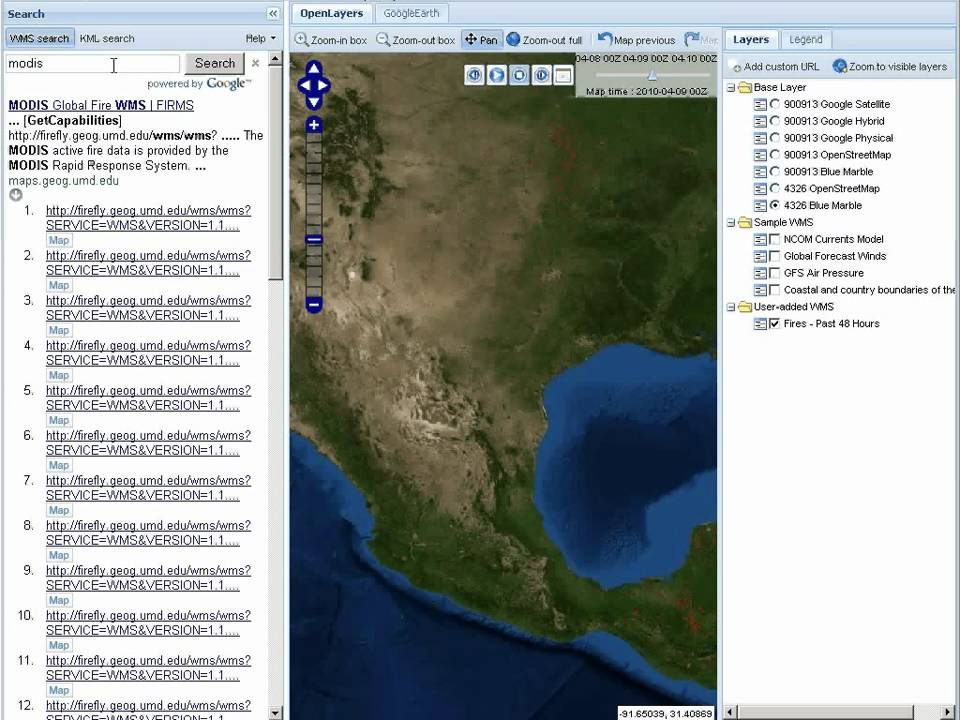Viewport: 960px width, 720px height.
Task: Stop the map time animation
Action: click(519, 75)
